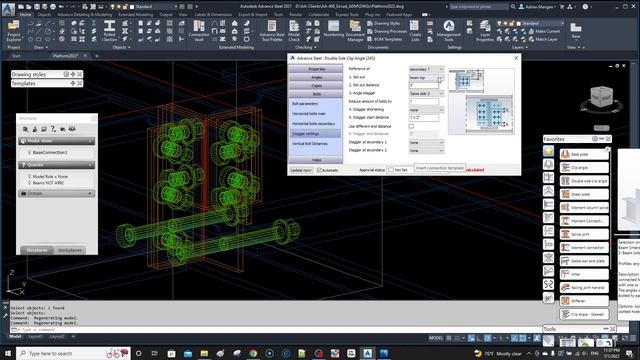
Task: Open Project Explorer in the ribbon
Action: point(13,31)
